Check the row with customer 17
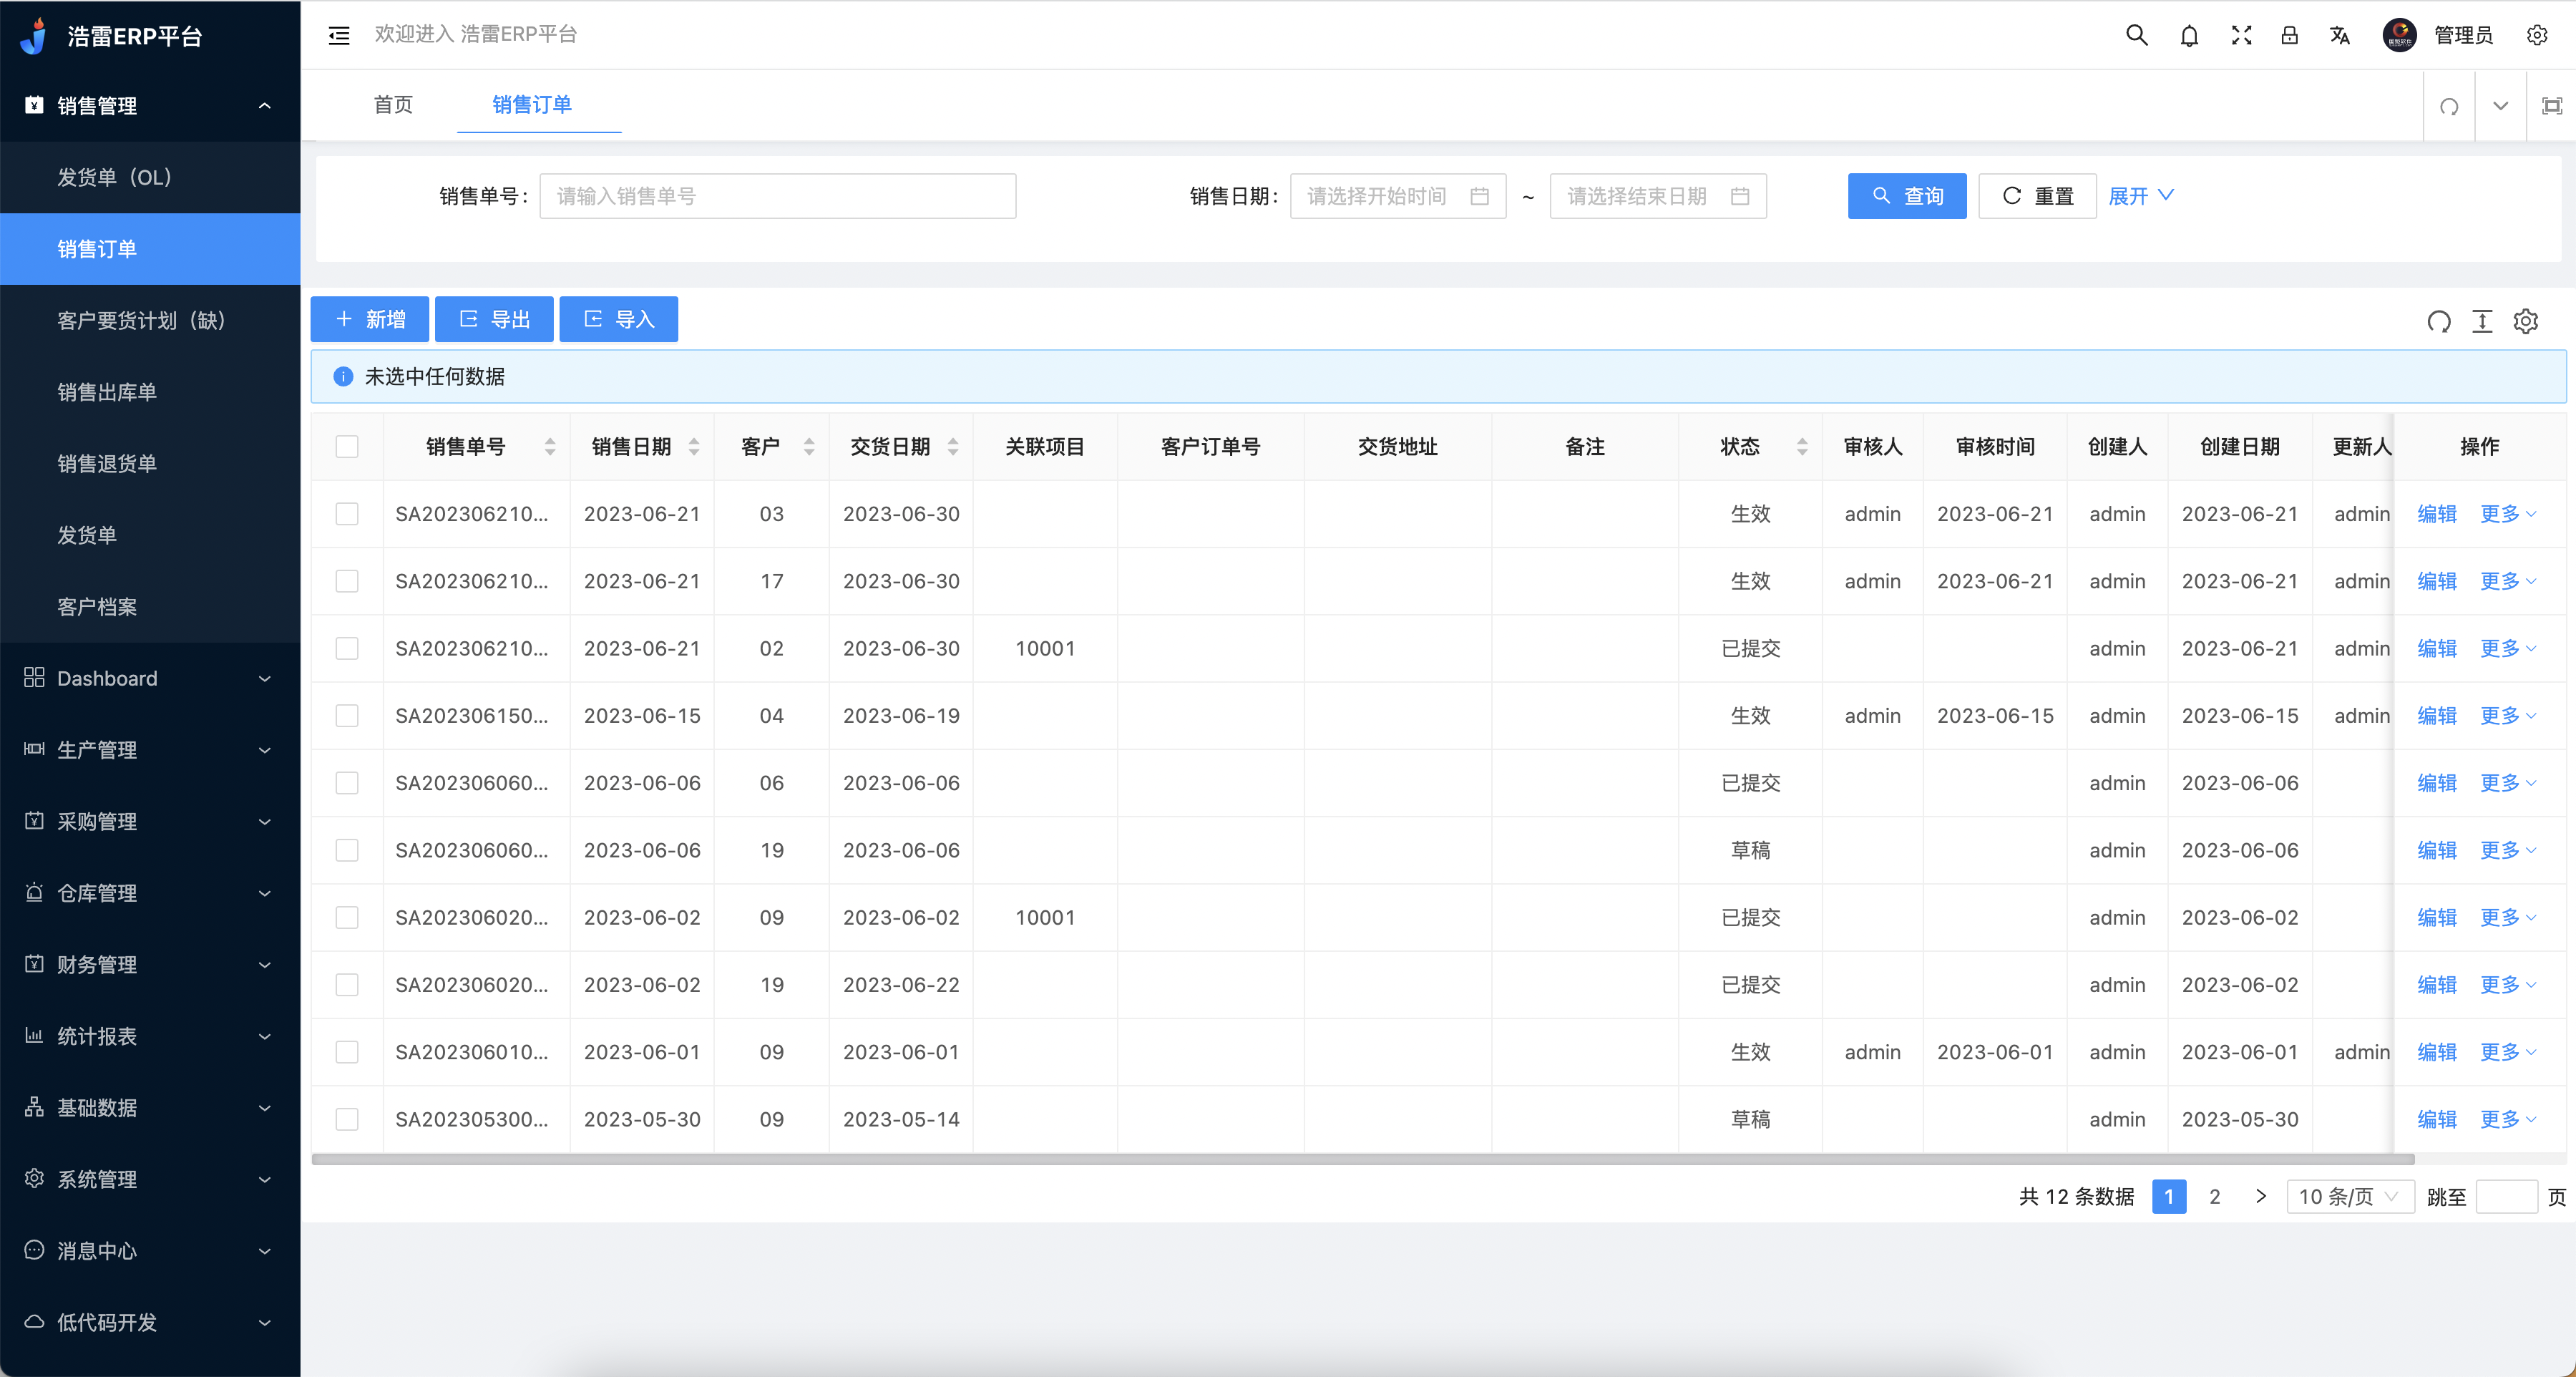This screenshot has height=1377, width=2576. (x=347, y=581)
